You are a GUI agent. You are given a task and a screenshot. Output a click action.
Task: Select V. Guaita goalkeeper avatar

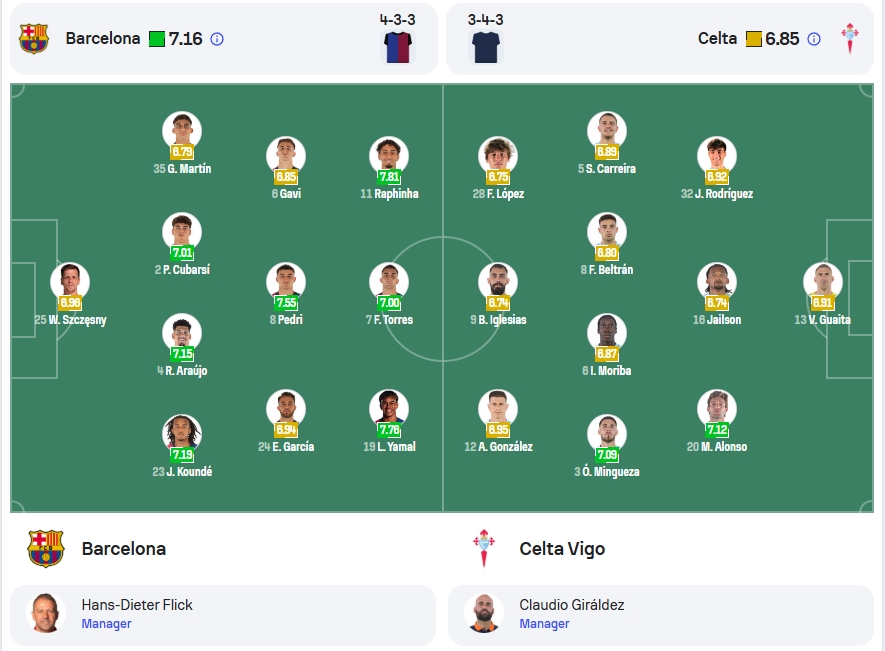(822, 282)
